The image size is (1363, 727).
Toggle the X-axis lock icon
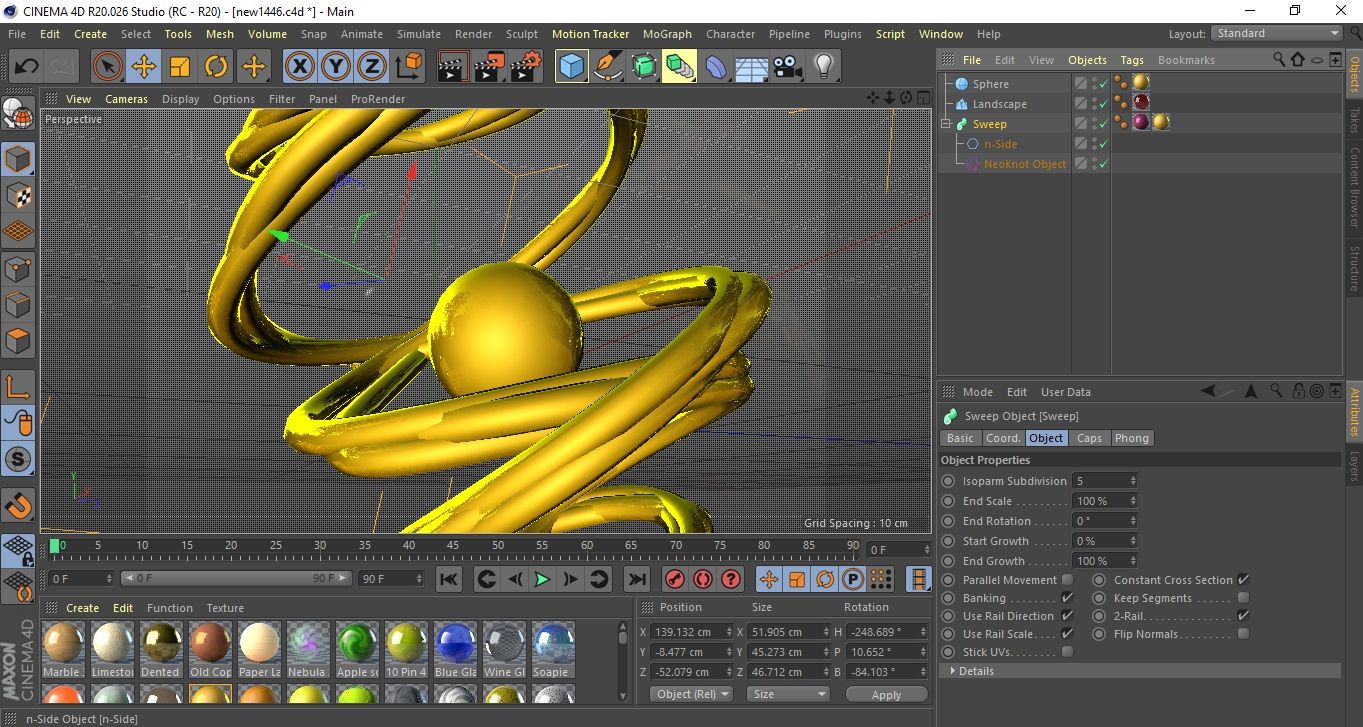298,67
